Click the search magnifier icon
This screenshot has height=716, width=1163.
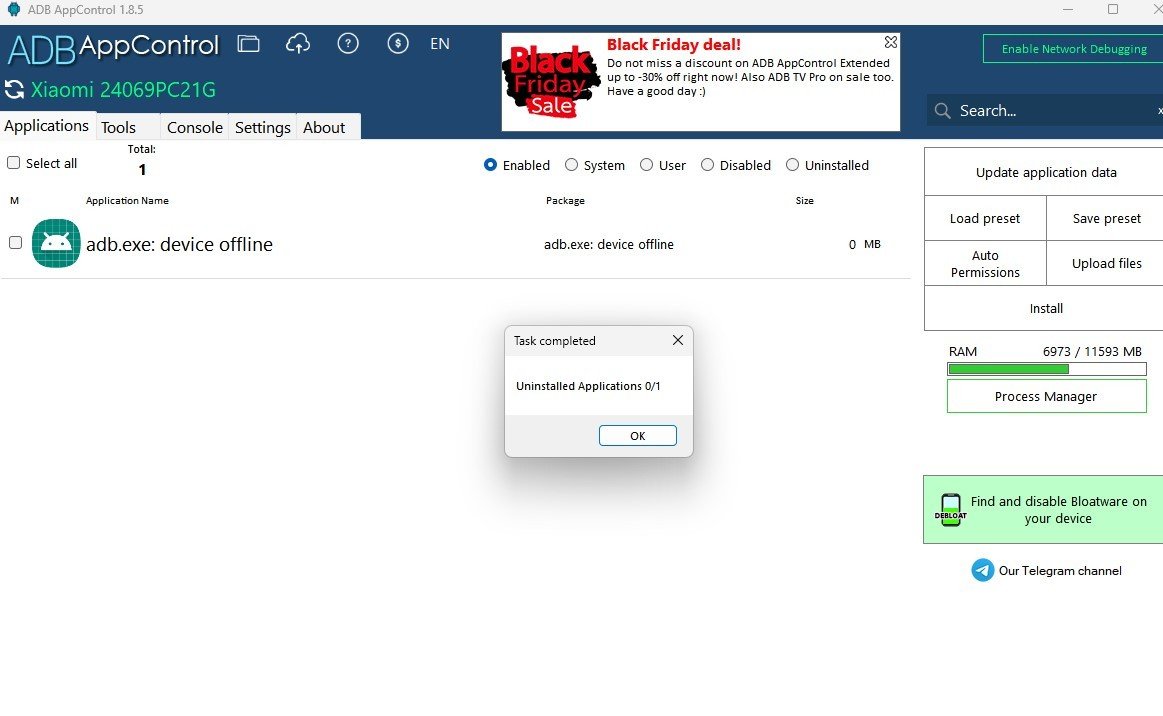coord(943,111)
